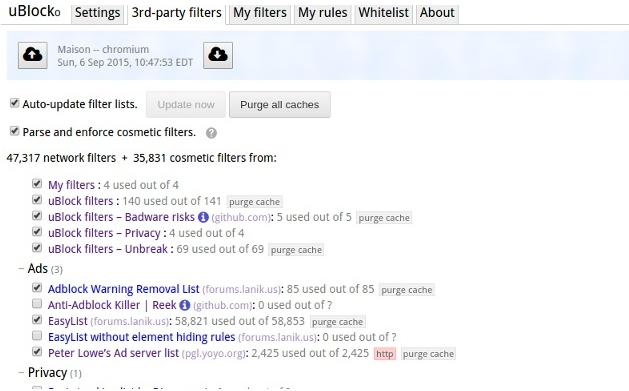
Task: Switch to the My rules tab
Action: 323,13
